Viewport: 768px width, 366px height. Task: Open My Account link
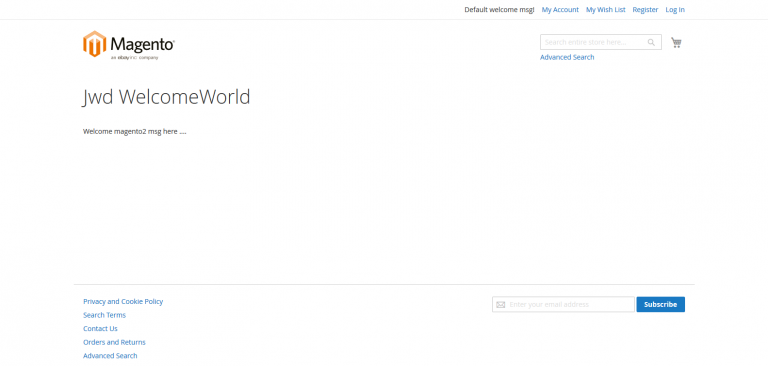coord(560,10)
